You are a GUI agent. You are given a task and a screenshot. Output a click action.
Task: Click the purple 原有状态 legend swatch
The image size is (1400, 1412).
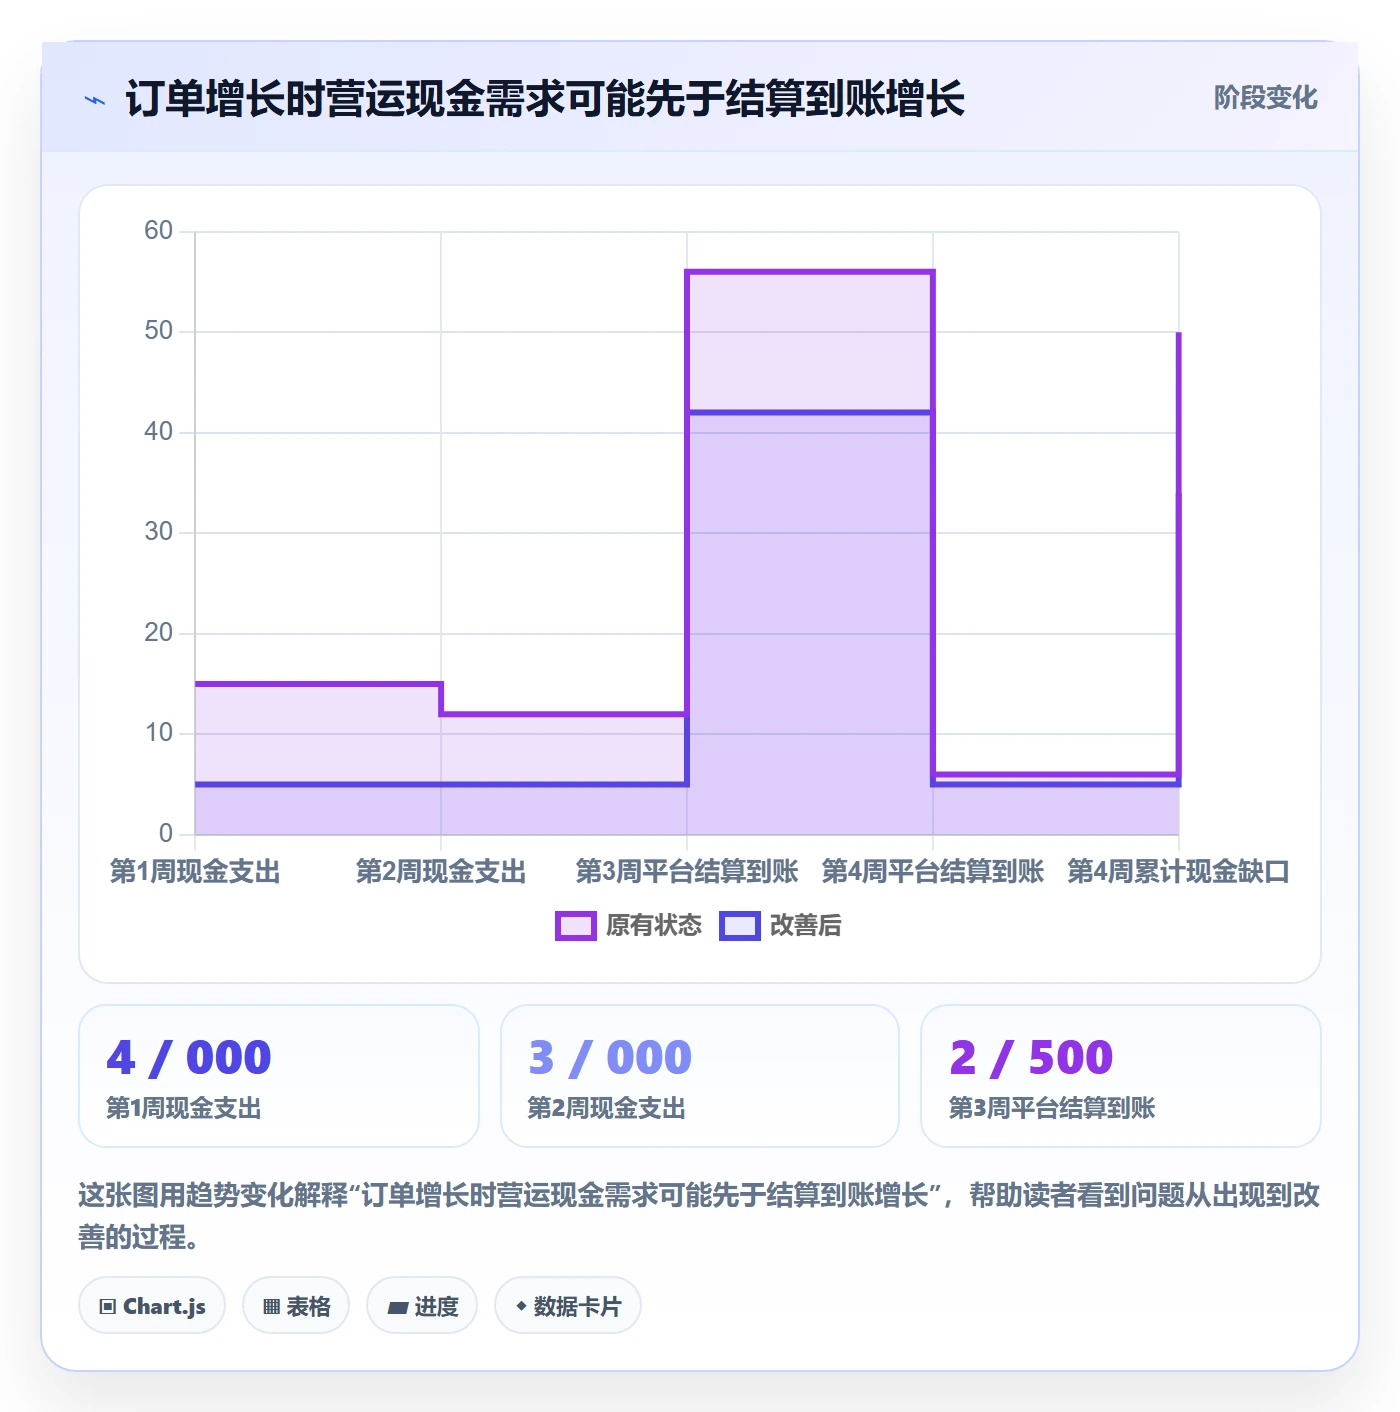(x=576, y=926)
